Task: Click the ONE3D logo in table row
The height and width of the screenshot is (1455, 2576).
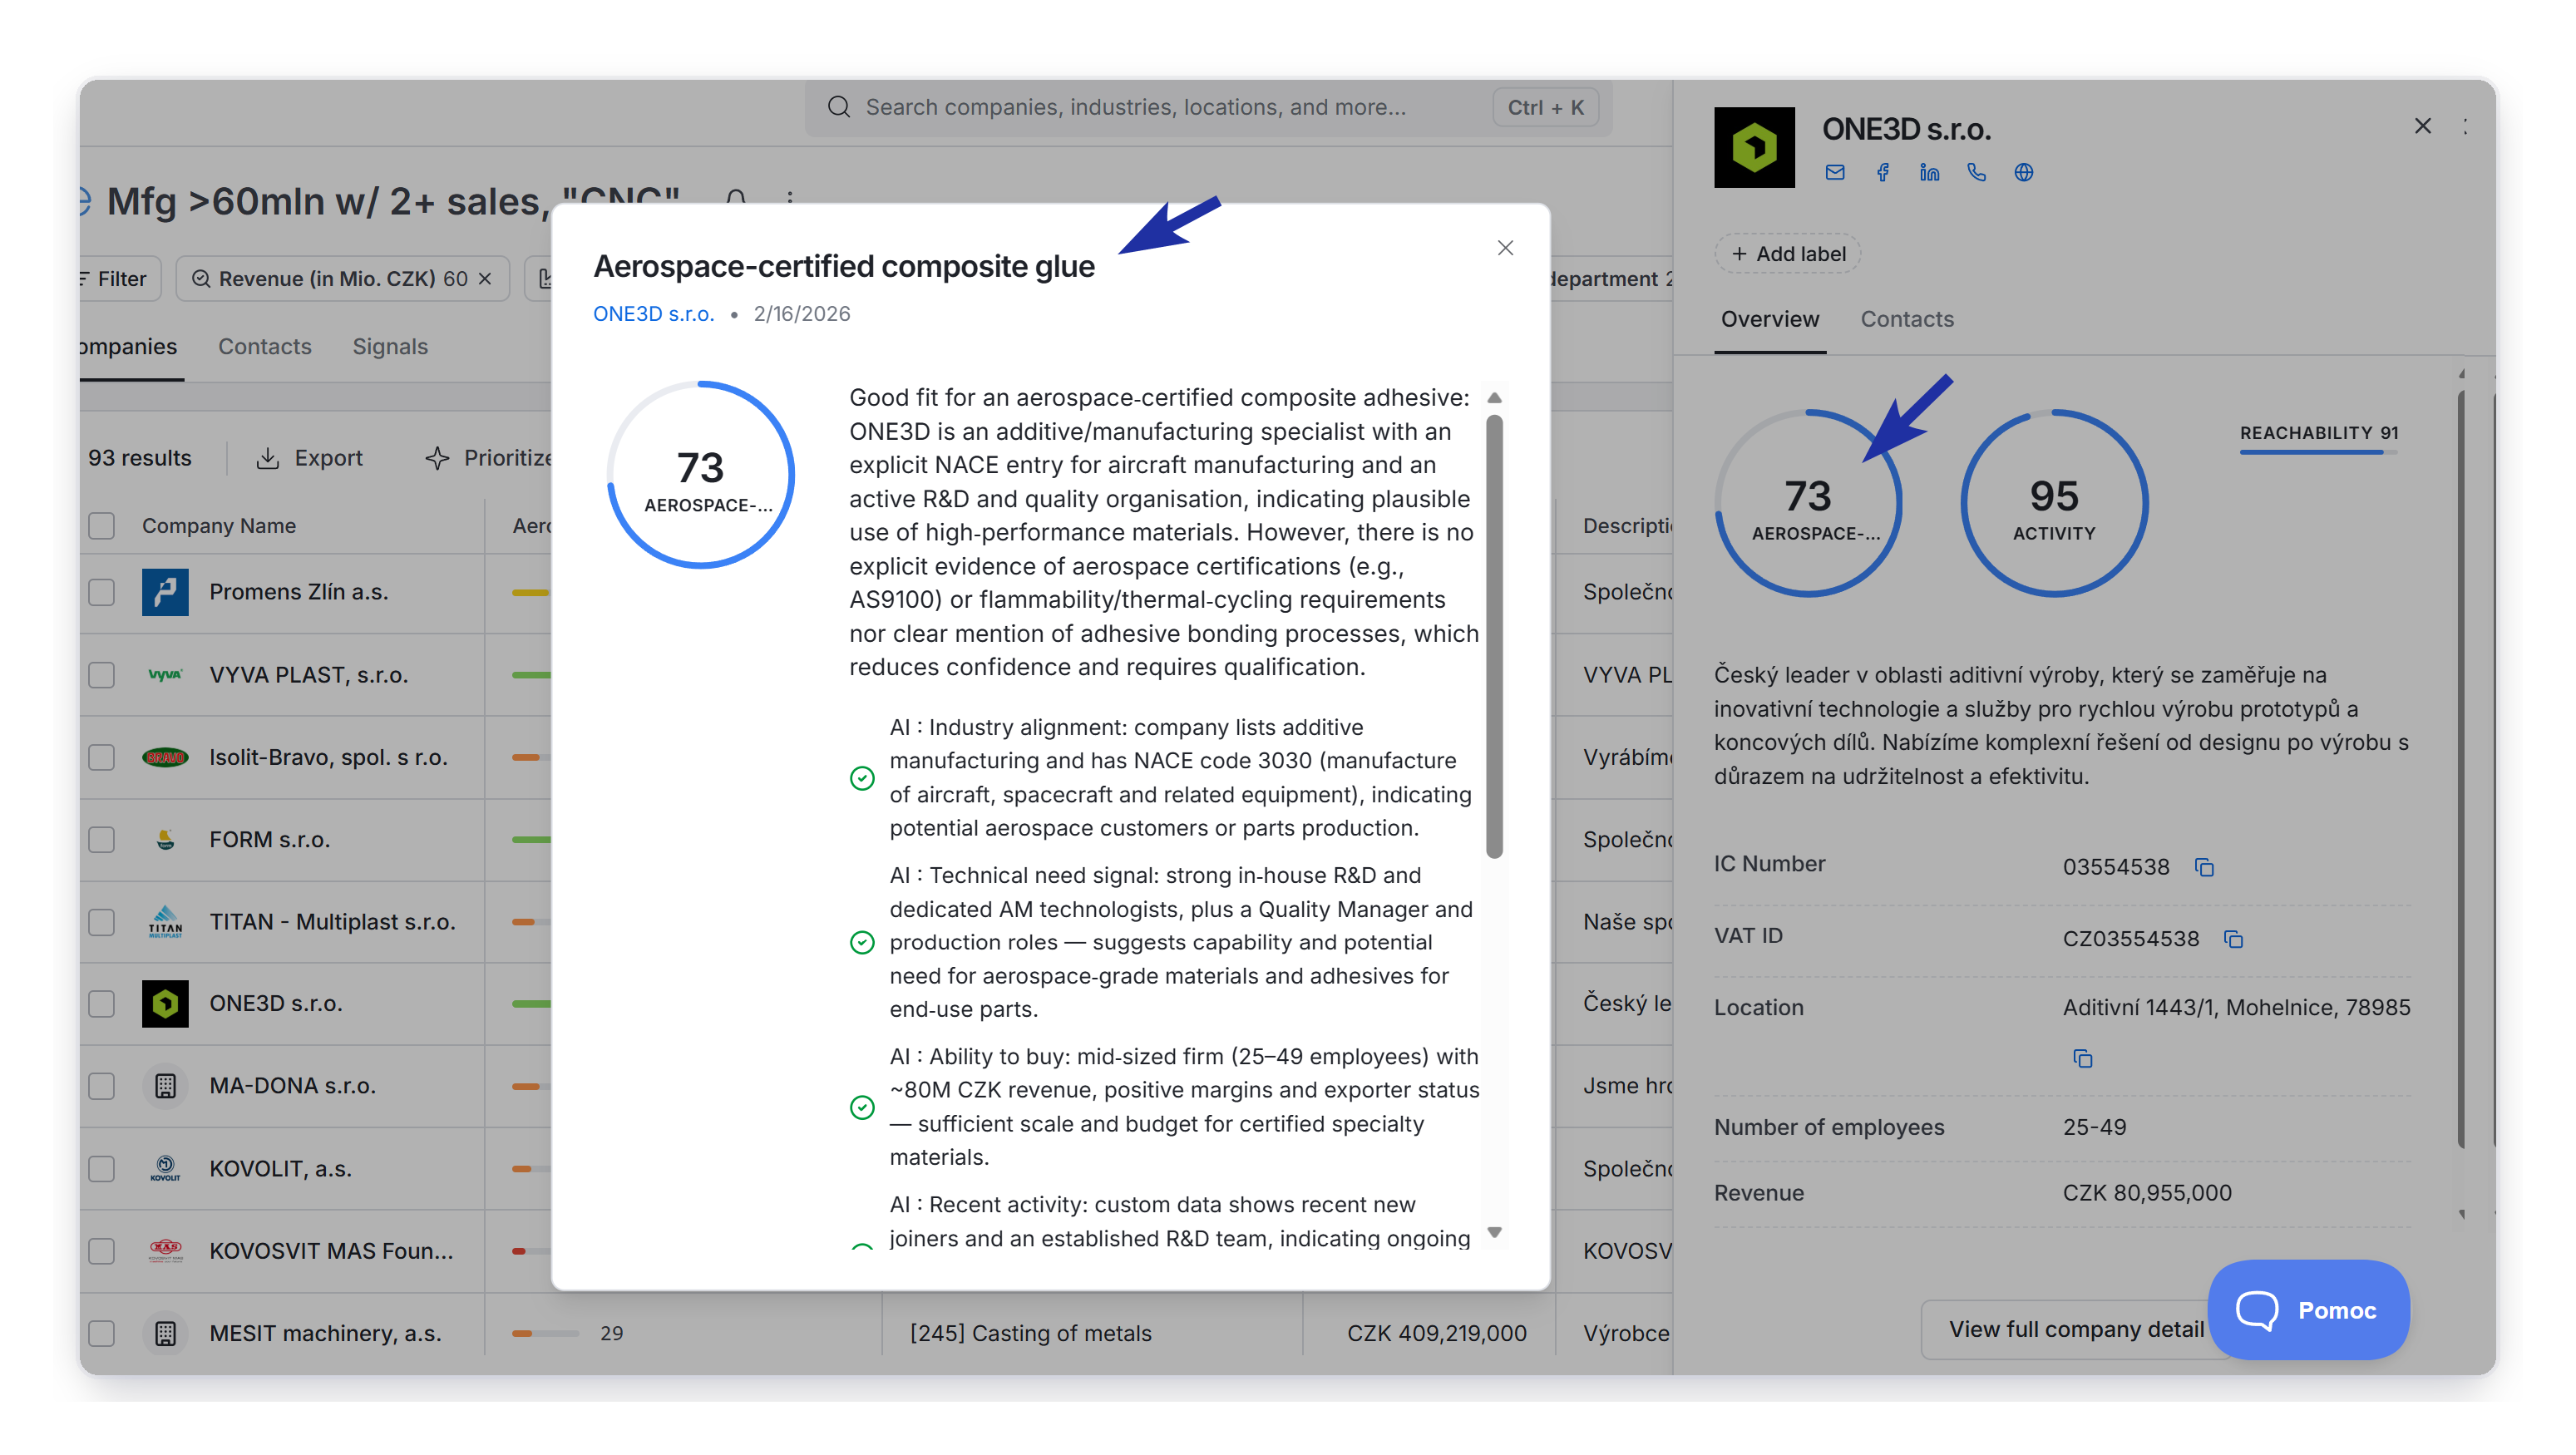Action: click(165, 1003)
